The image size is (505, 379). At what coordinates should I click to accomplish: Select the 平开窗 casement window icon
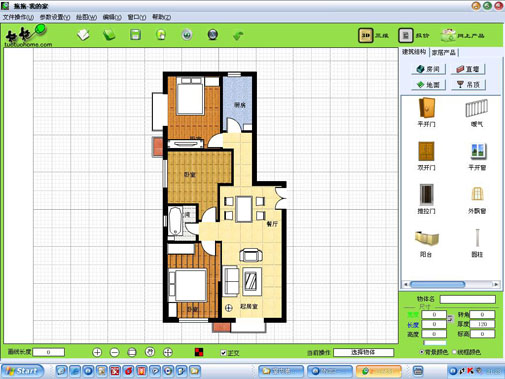point(478,151)
